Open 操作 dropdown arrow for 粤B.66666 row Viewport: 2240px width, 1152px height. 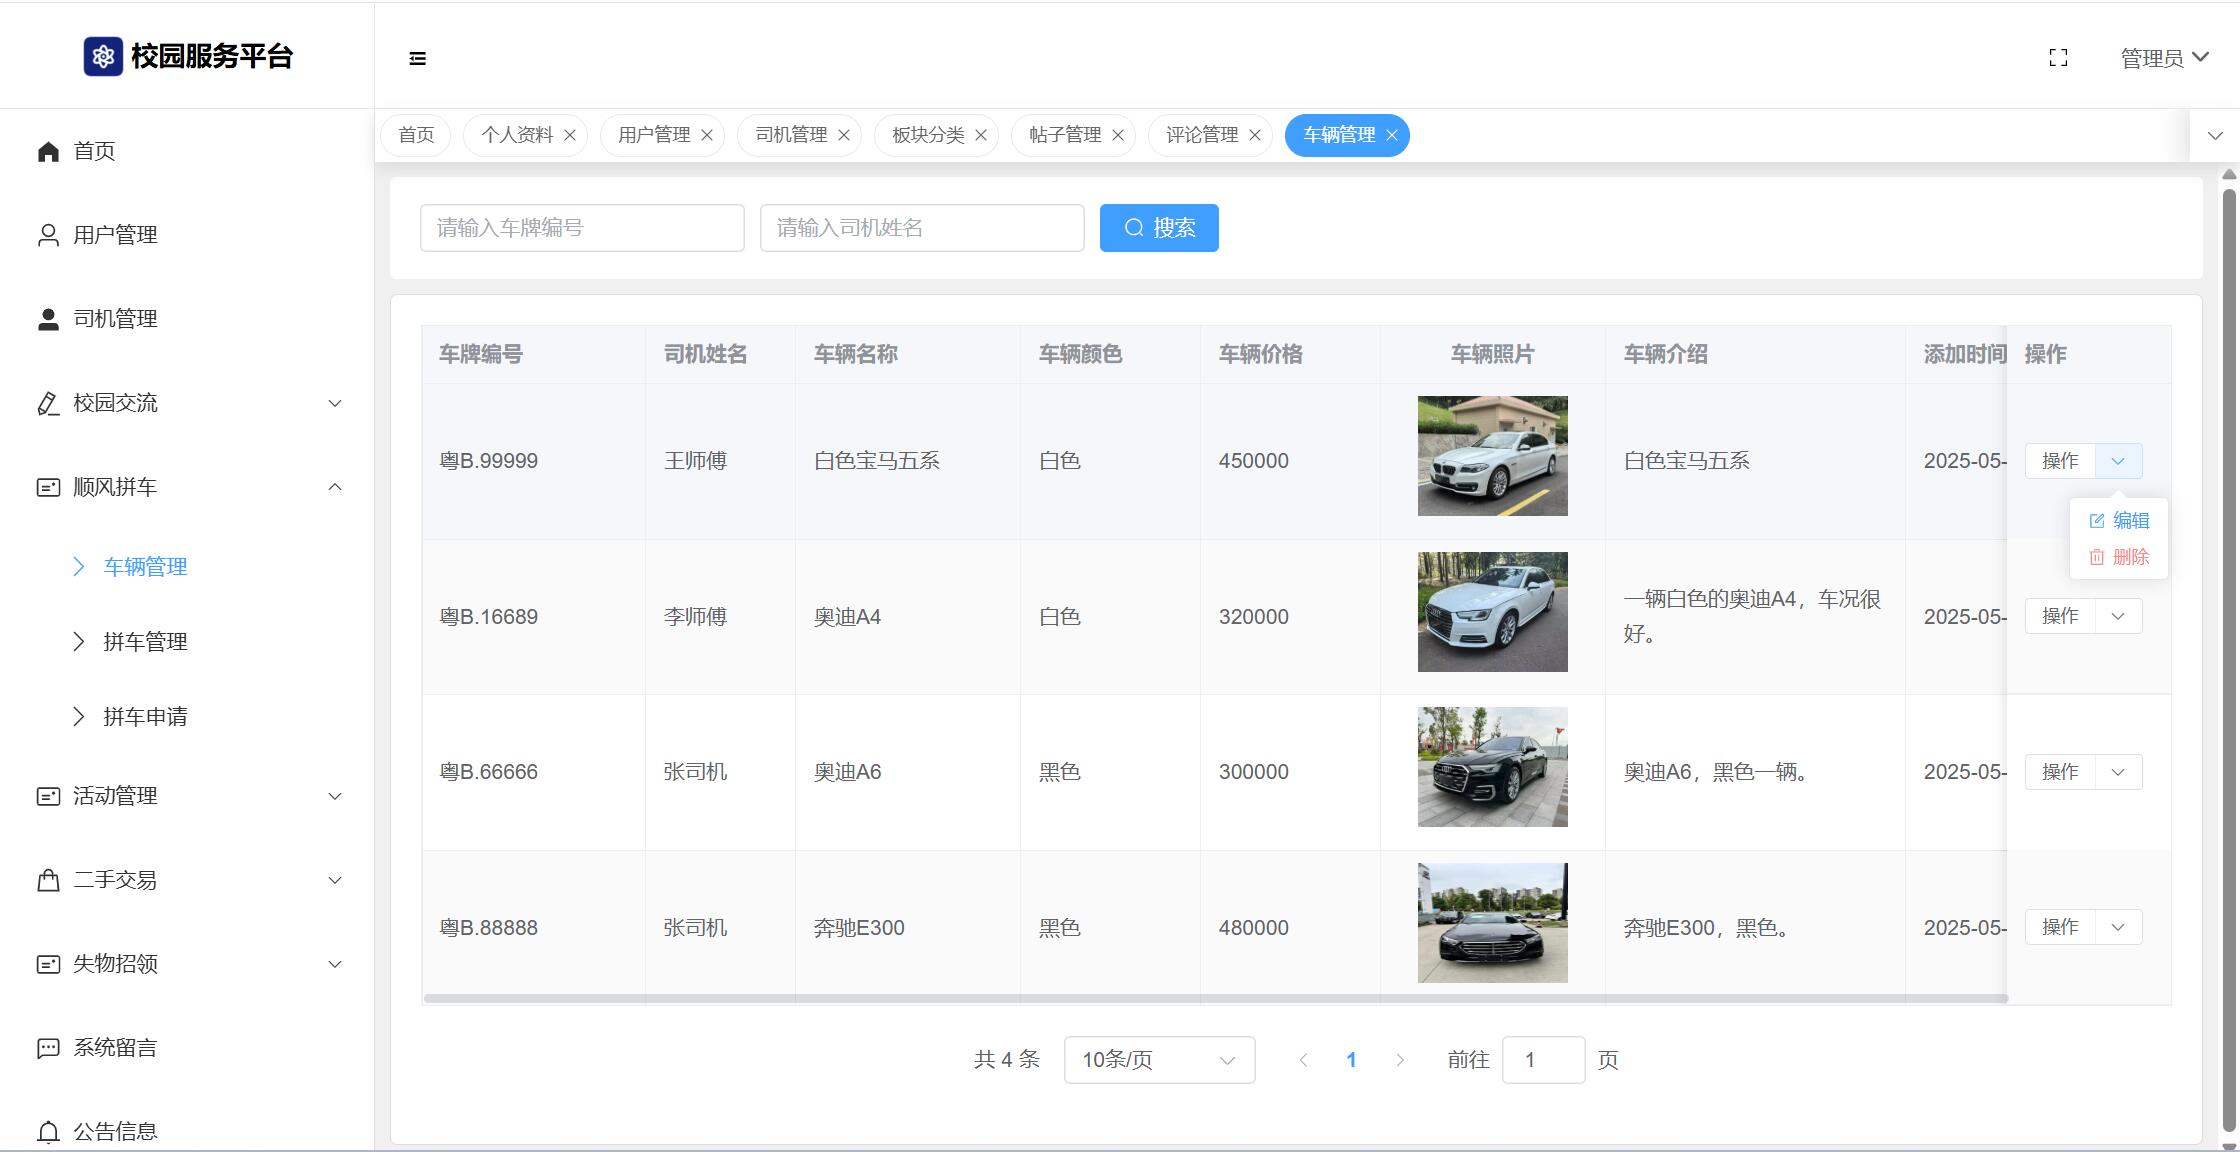(2118, 772)
